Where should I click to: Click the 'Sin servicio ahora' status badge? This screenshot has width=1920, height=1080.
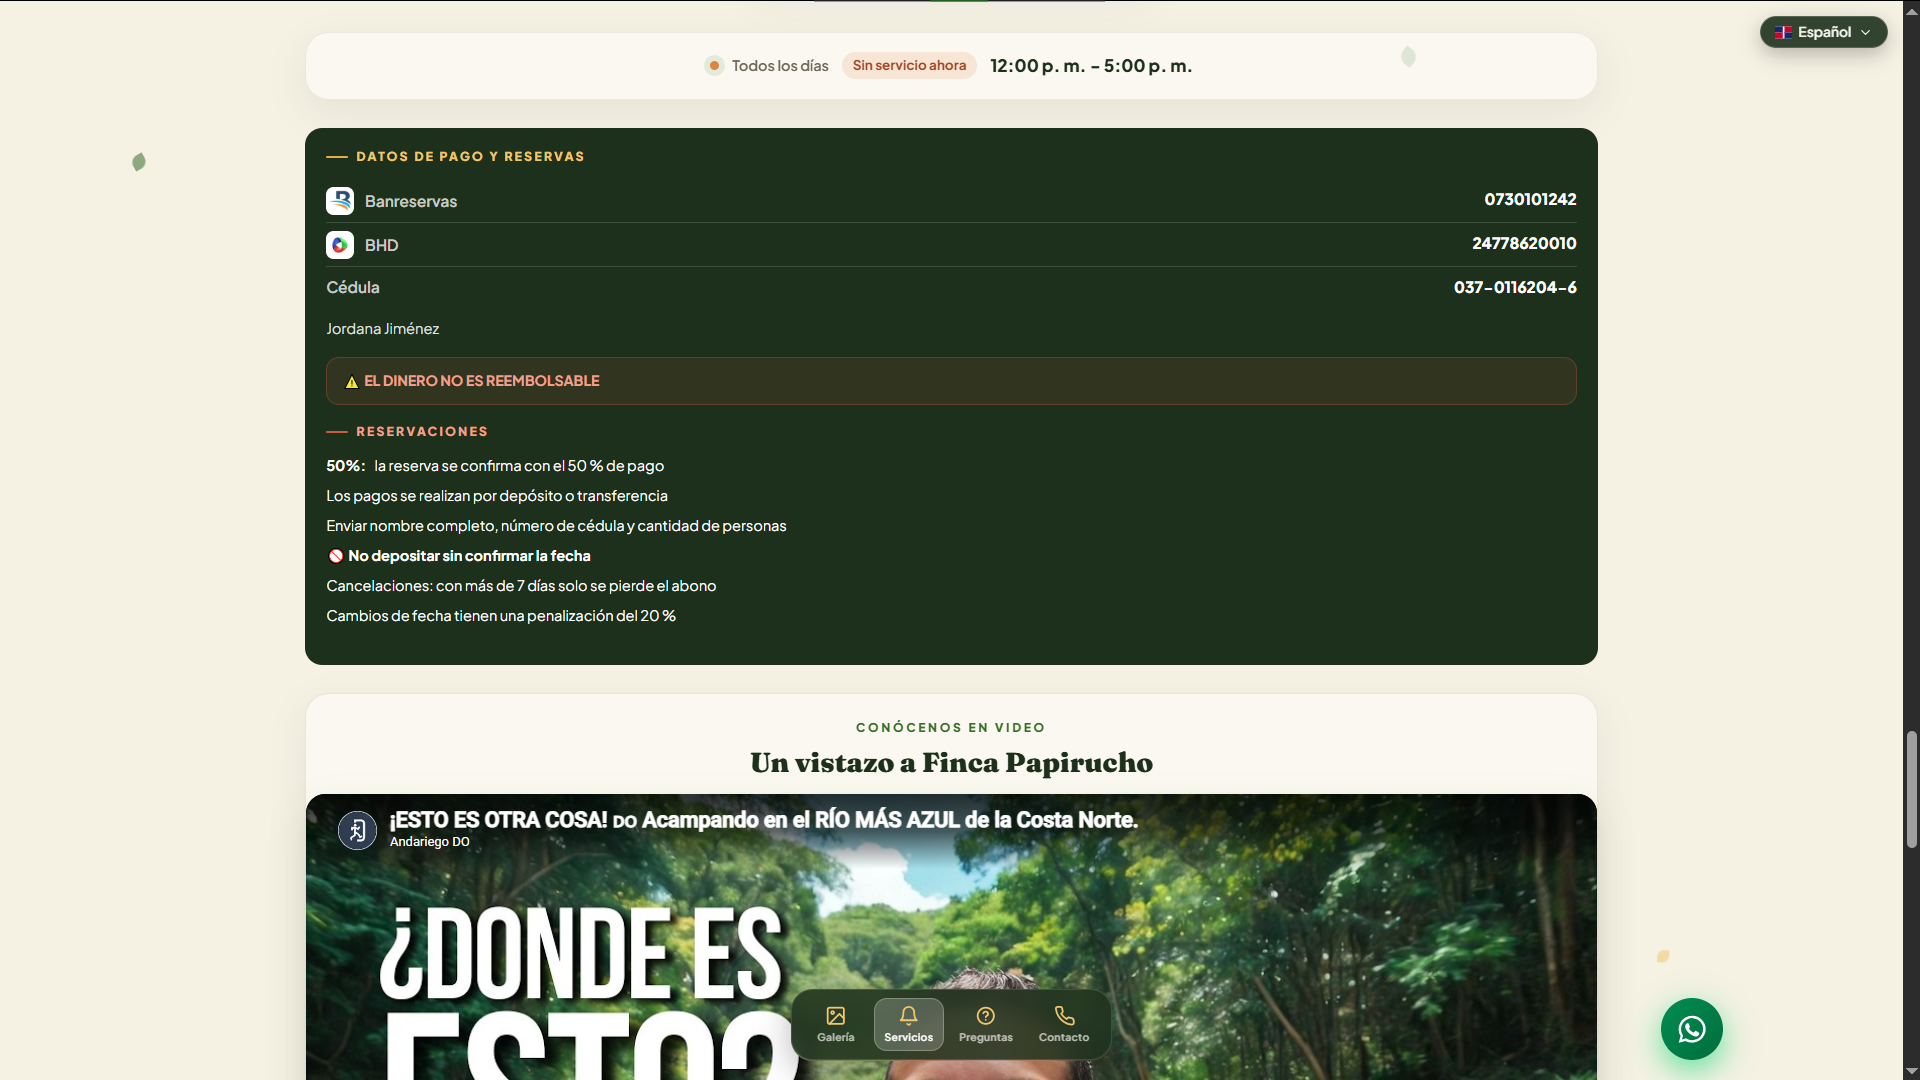pyautogui.click(x=909, y=65)
